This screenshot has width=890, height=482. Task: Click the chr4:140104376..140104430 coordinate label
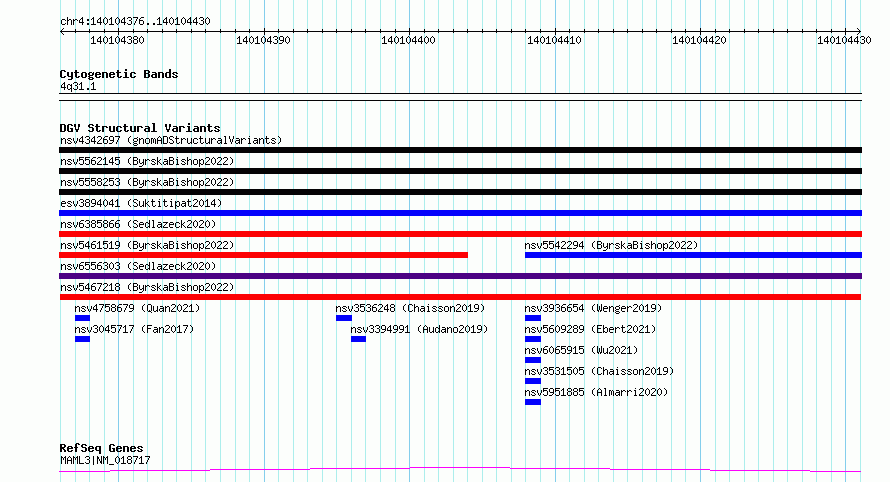135,21
